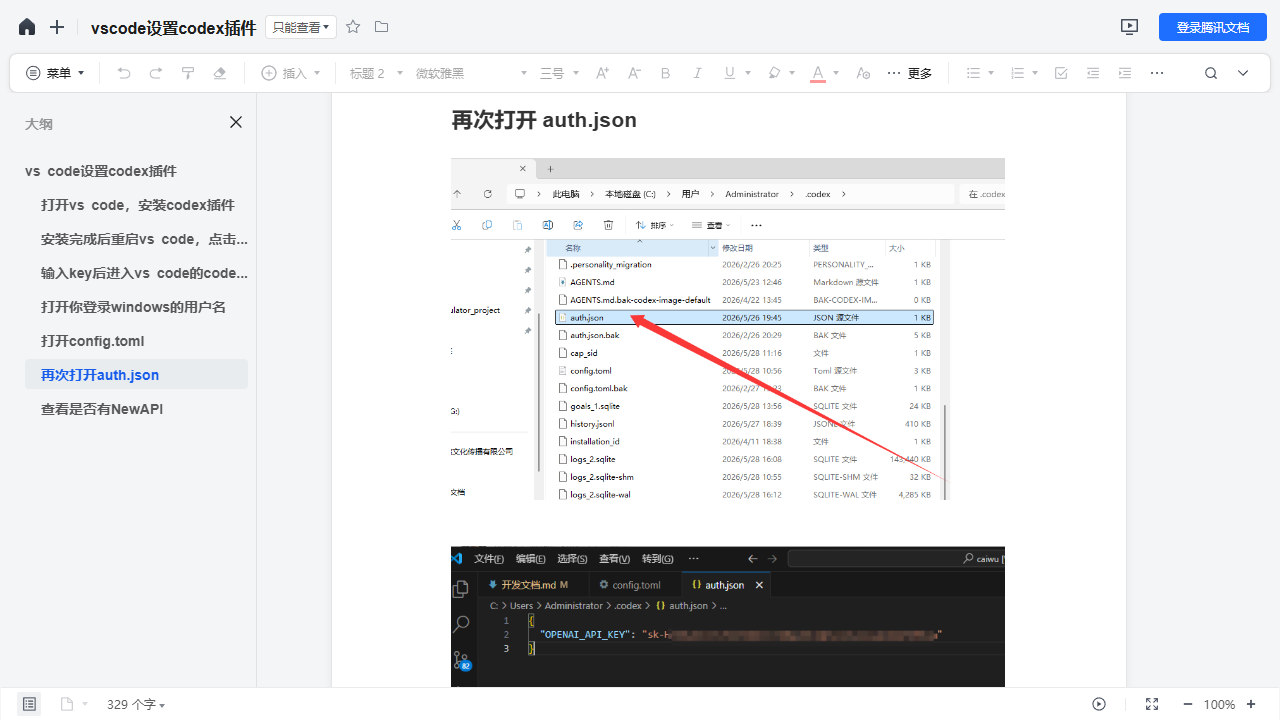Zoom in with the plus button

pyautogui.click(x=1251, y=704)
